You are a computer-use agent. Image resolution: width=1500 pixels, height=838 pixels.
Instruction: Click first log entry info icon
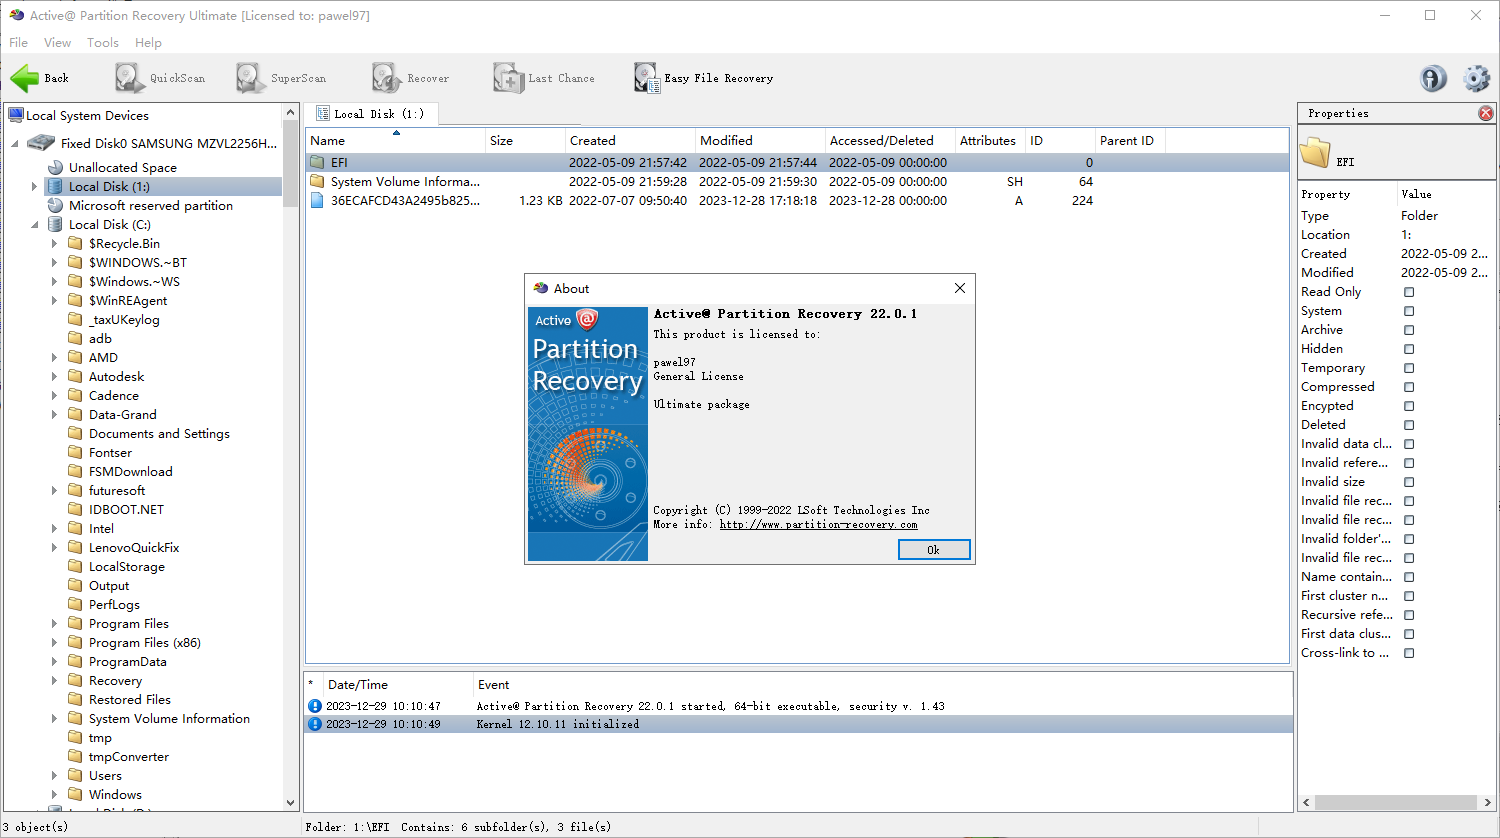(315, 706)
